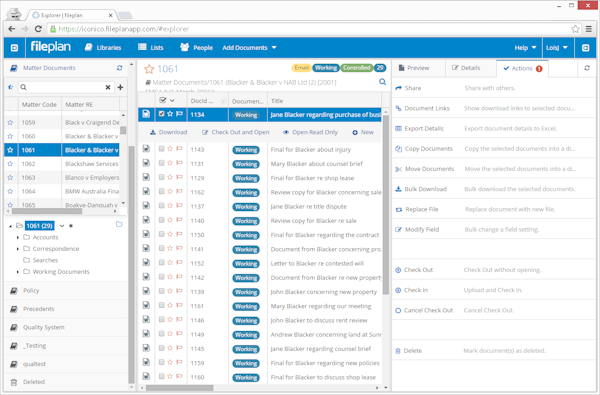Click the document list vertical scrollbar

386,205
